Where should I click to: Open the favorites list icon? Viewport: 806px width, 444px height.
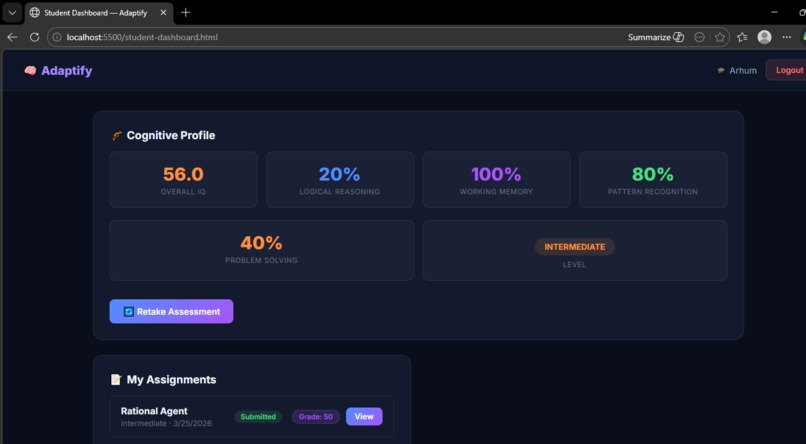tap(742, 37)
